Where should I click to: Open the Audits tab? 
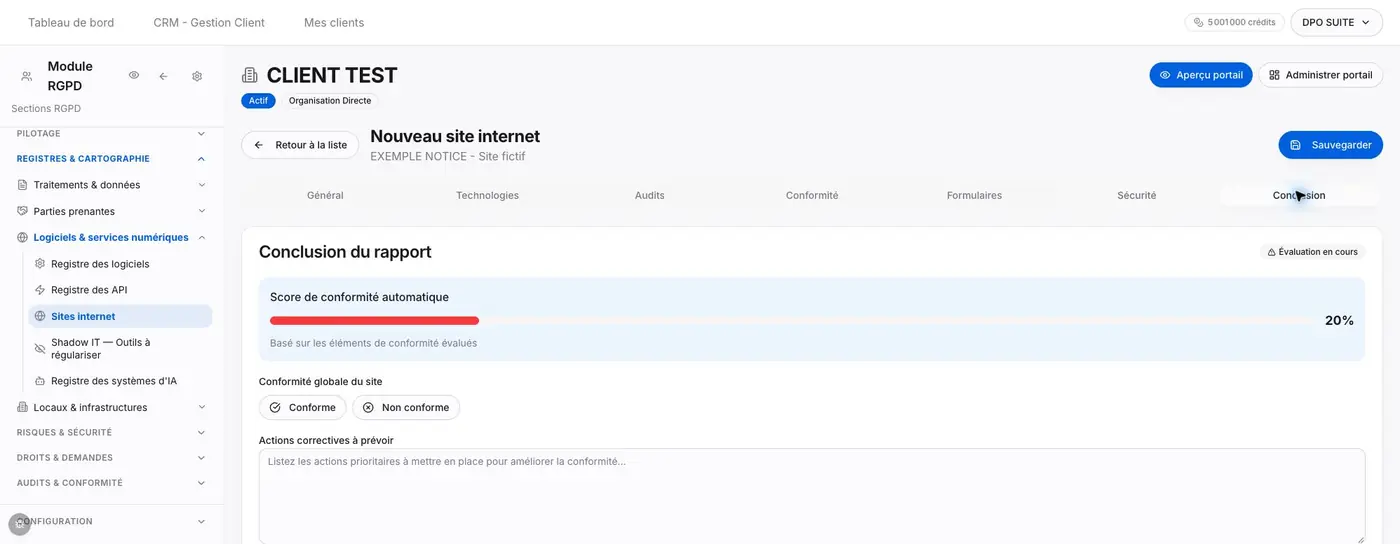(x=650, y=196)
